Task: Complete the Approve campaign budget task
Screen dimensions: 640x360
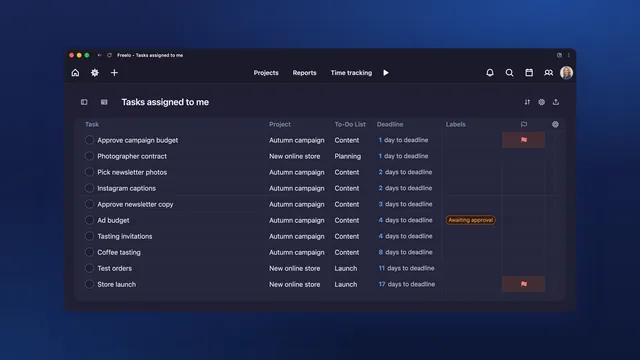Action: [x=89, y=140]
